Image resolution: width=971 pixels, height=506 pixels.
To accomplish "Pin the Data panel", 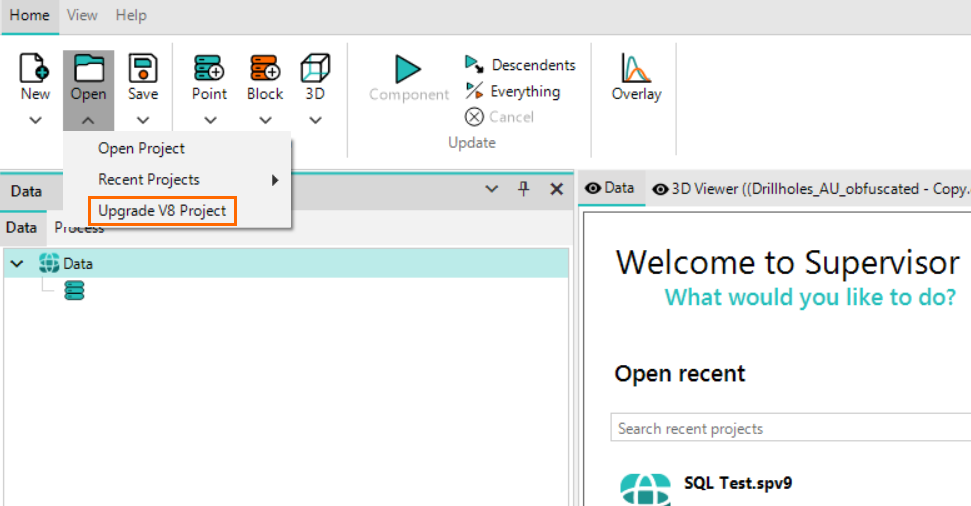I will 524,189.
